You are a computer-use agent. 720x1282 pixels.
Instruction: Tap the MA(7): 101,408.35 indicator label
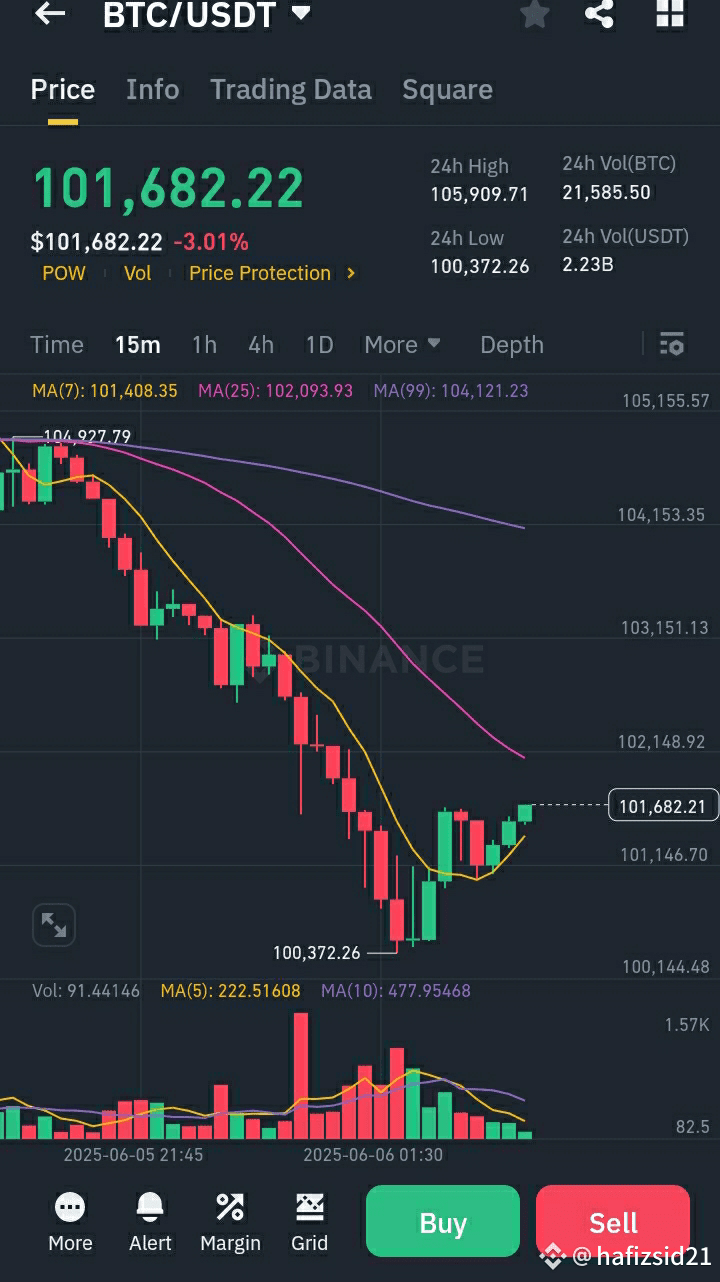pyautogui.click(x=105, y=391)
